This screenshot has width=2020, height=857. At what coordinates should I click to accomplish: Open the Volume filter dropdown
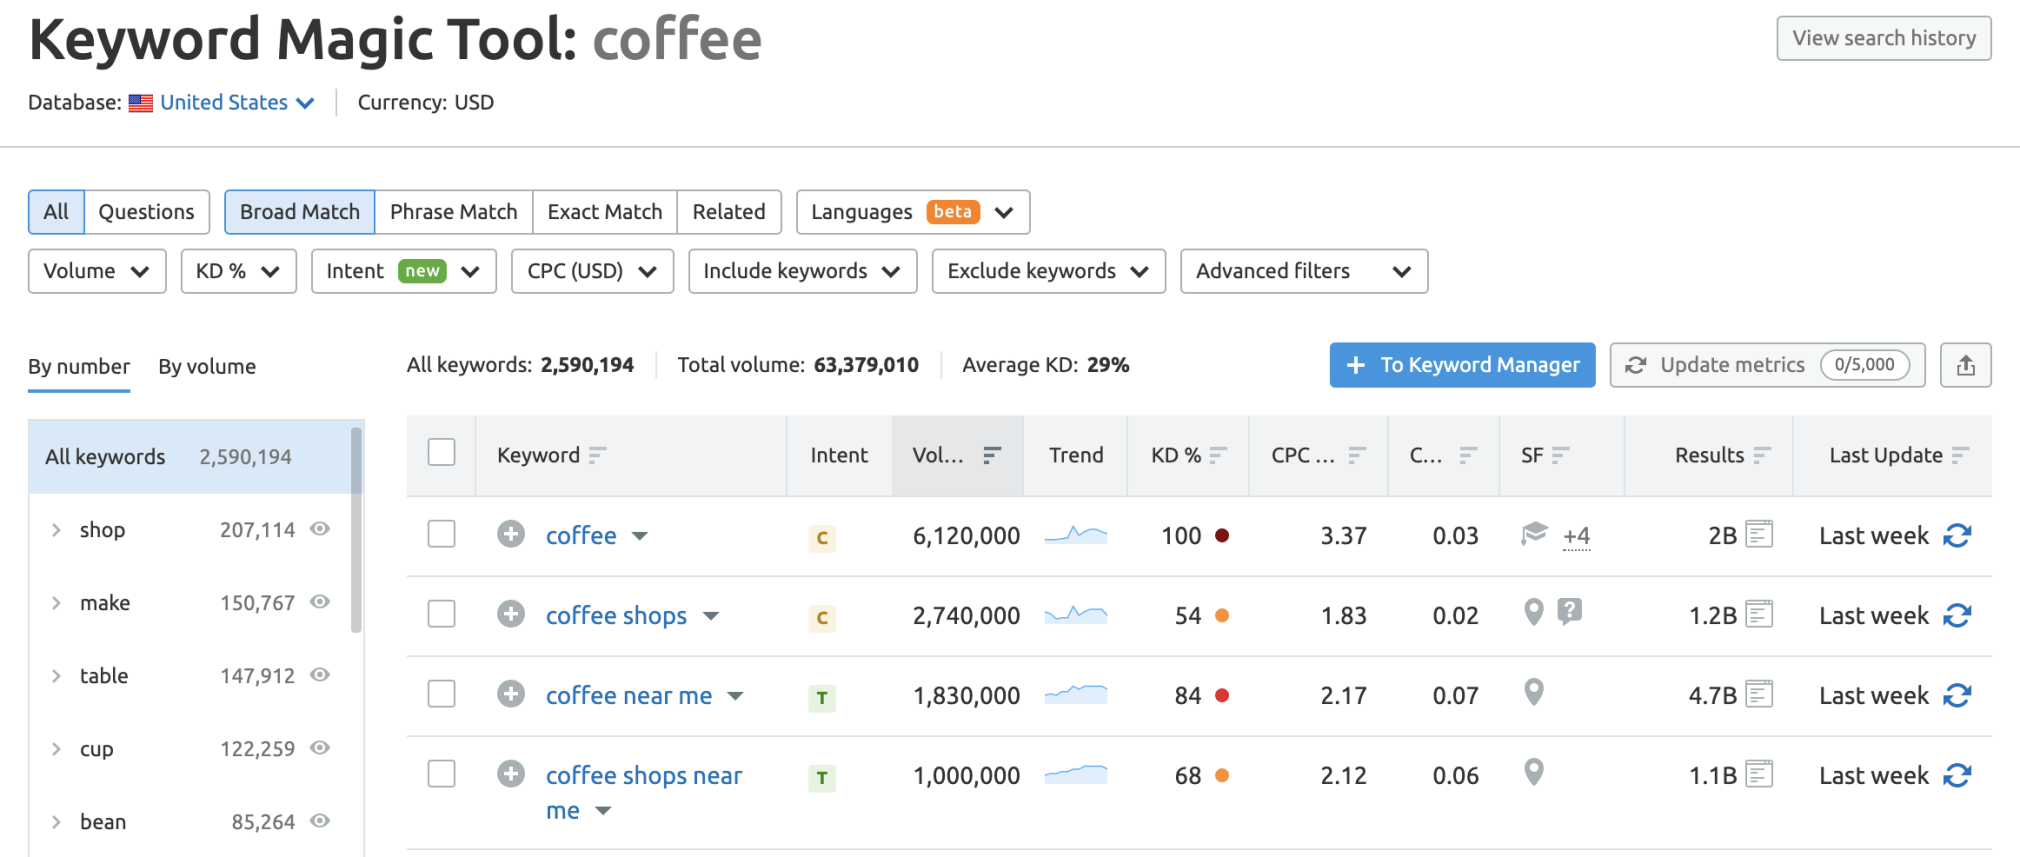click(x=97, y=271)
